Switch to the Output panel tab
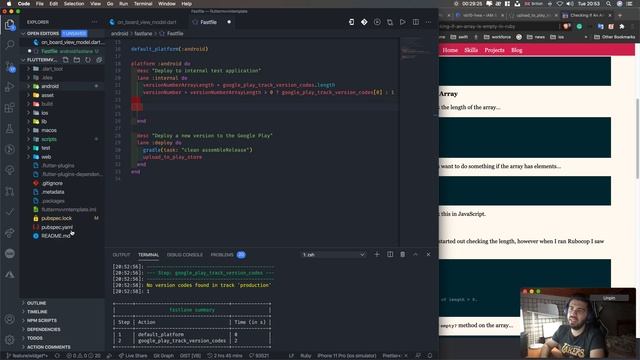640x360 pixels. click(121, 255)
